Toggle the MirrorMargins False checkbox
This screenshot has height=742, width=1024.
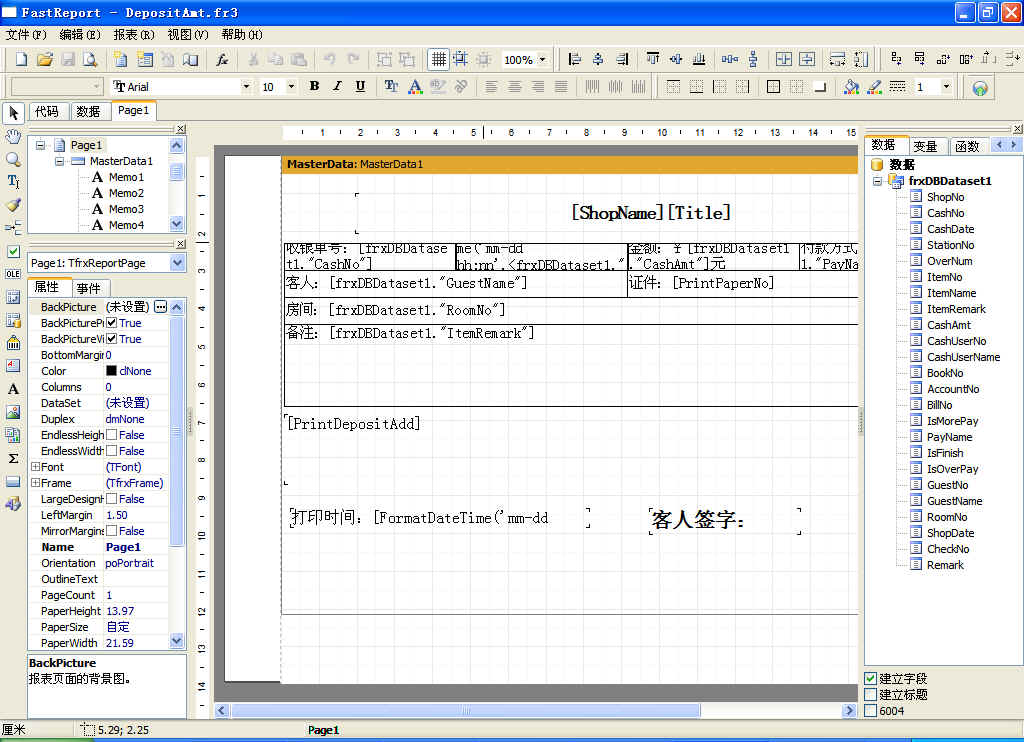pyautogui.click(x=112, y=531)
